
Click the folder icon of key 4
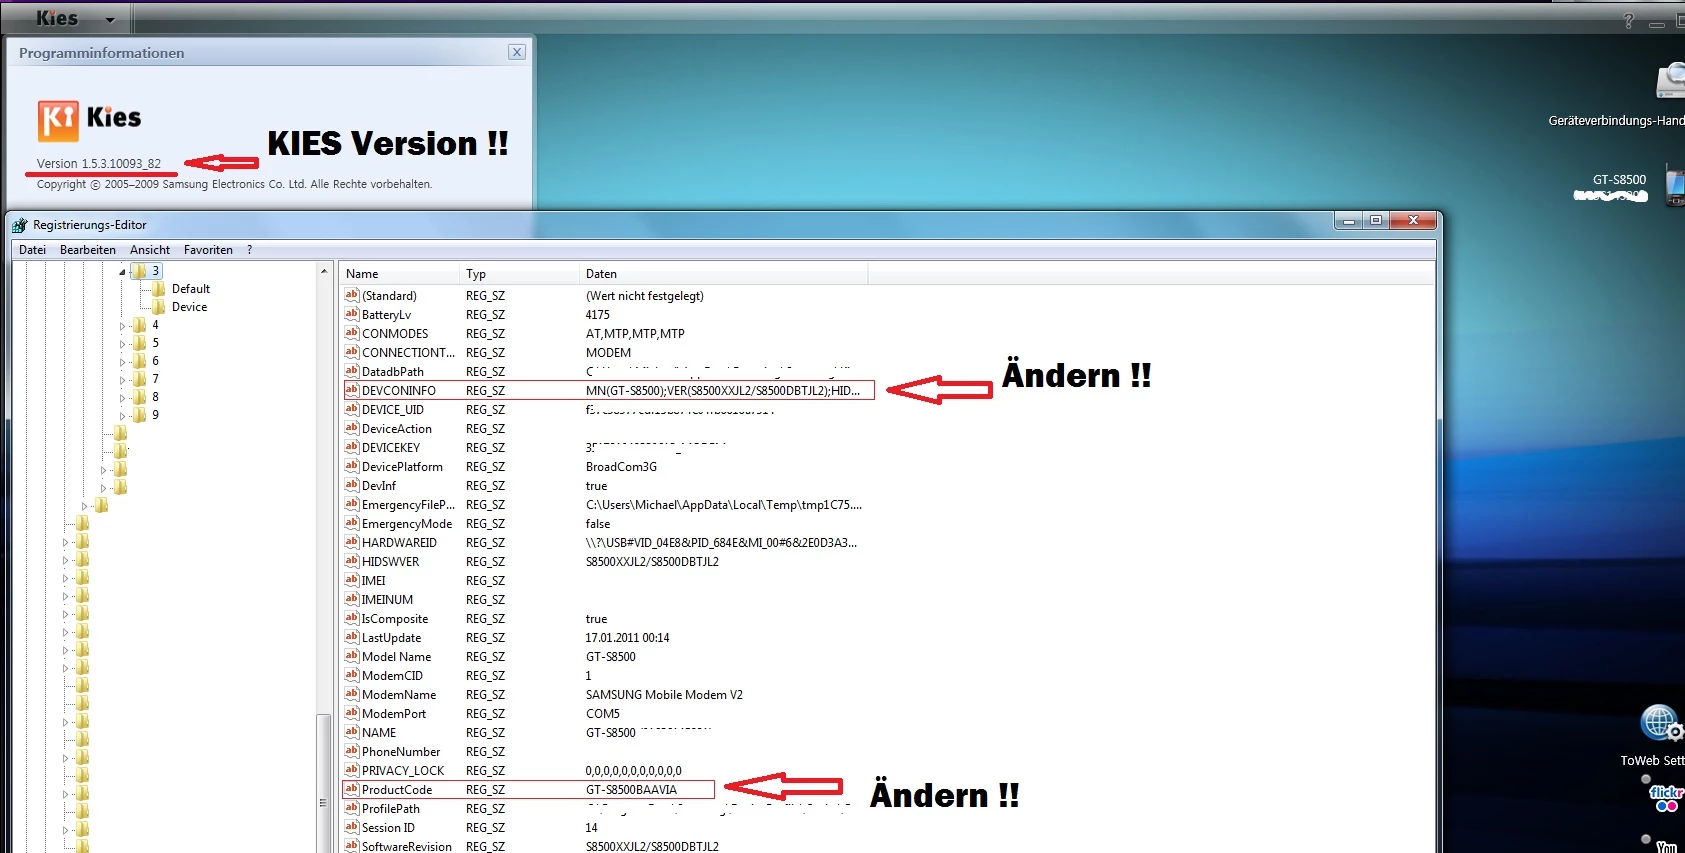tap(140, 325)
